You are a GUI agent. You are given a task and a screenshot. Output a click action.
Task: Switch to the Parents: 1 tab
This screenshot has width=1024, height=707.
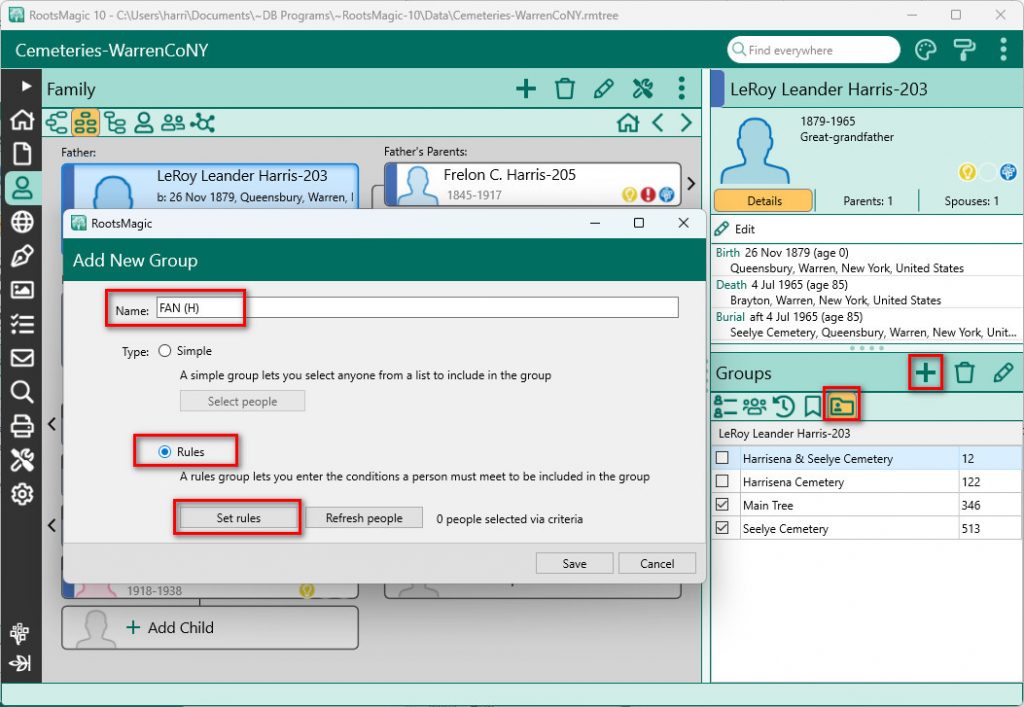coord(867,200)
